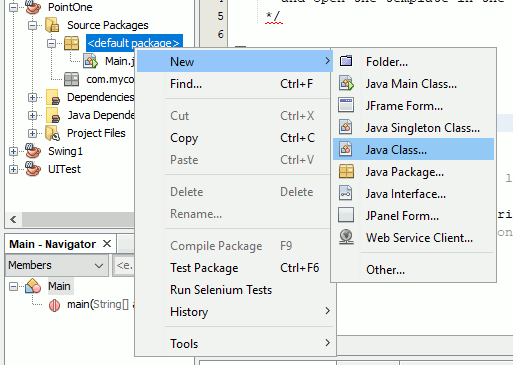Click the Dependencies folder icon

pos(53,97)
